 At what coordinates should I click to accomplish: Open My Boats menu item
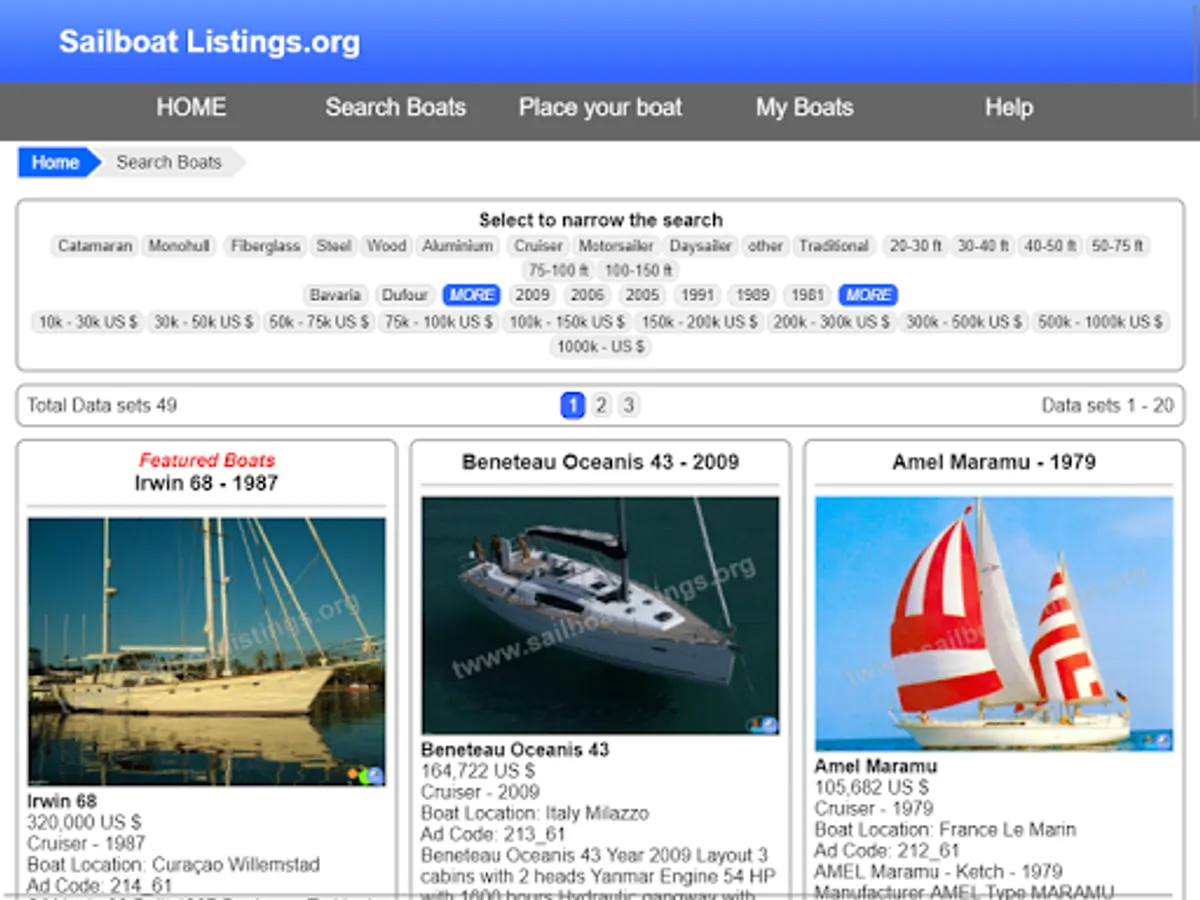[x=804, y=108]
